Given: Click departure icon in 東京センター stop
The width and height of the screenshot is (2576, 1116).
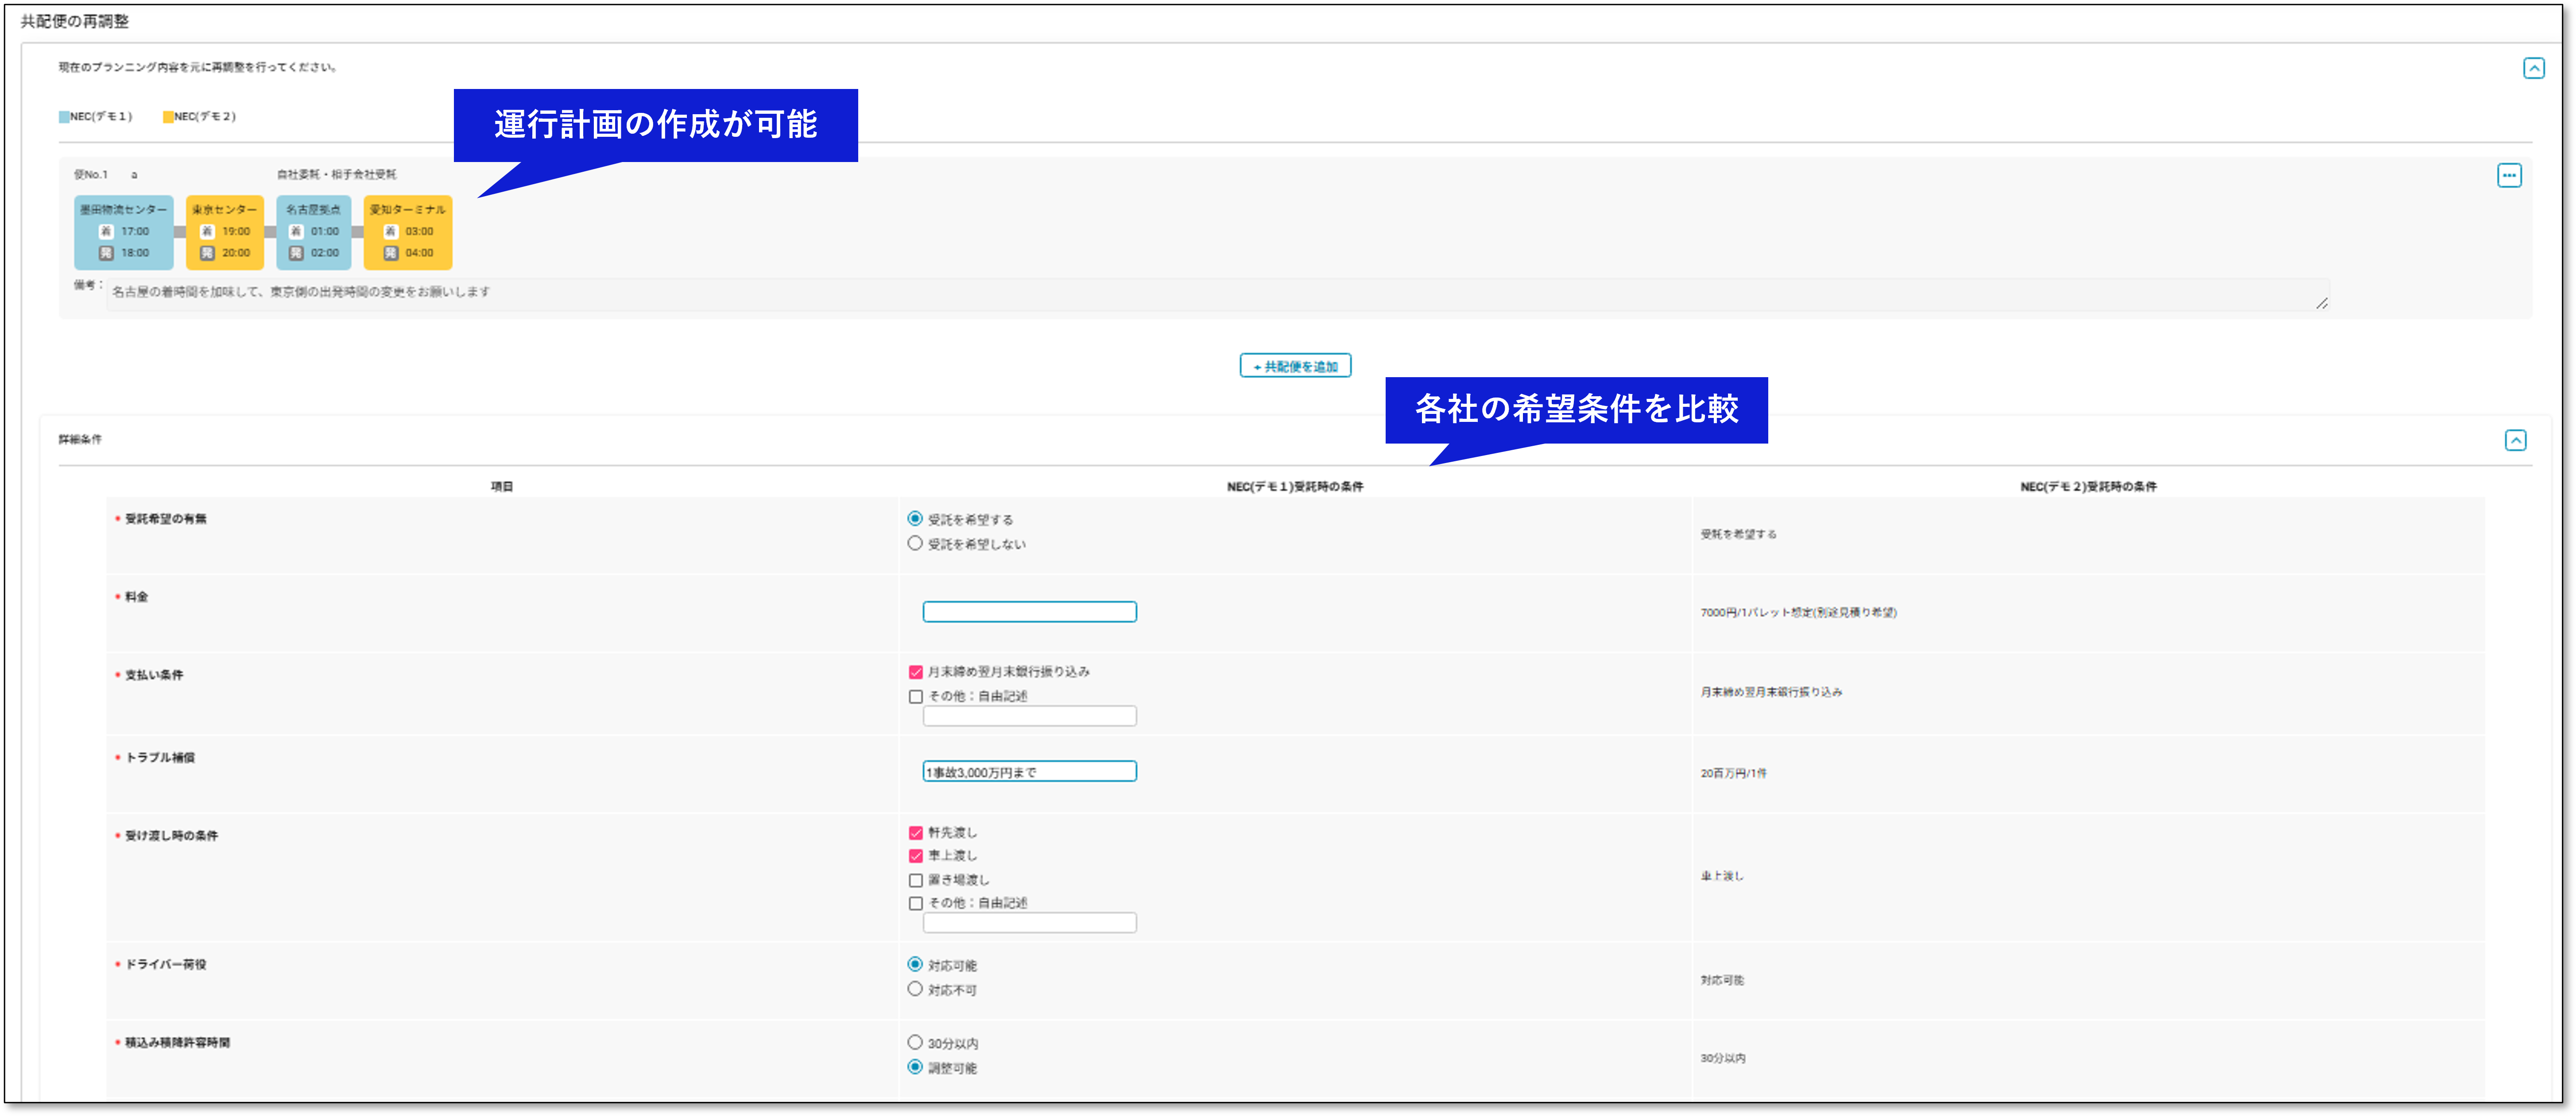Looking at the screenshot, I should [207, 253].
